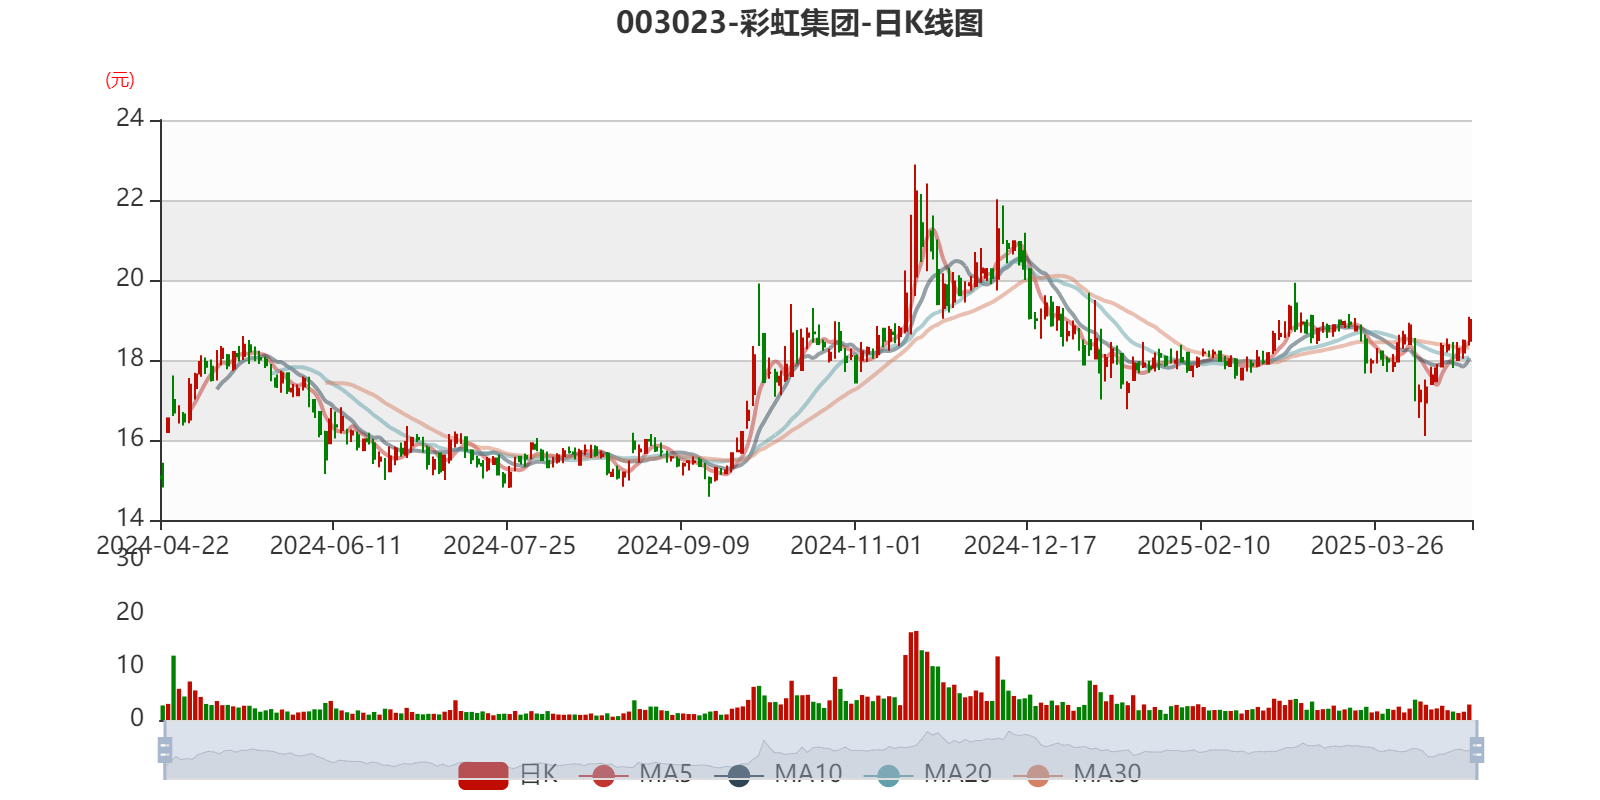Screen dimensions: 1600x800
Task: Click the tallest red volume bar
Action: 915,675
